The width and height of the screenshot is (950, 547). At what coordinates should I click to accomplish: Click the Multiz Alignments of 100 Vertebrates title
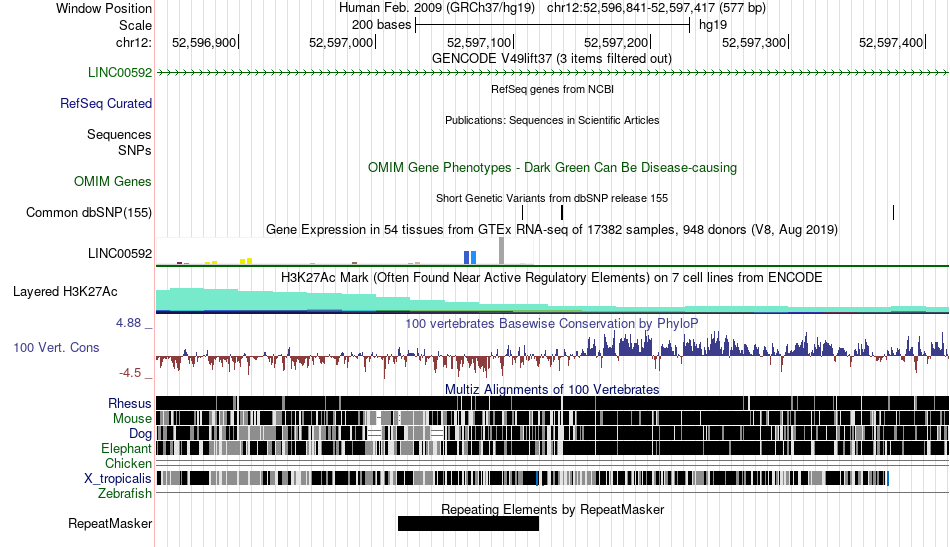click(x=552, y=390)
